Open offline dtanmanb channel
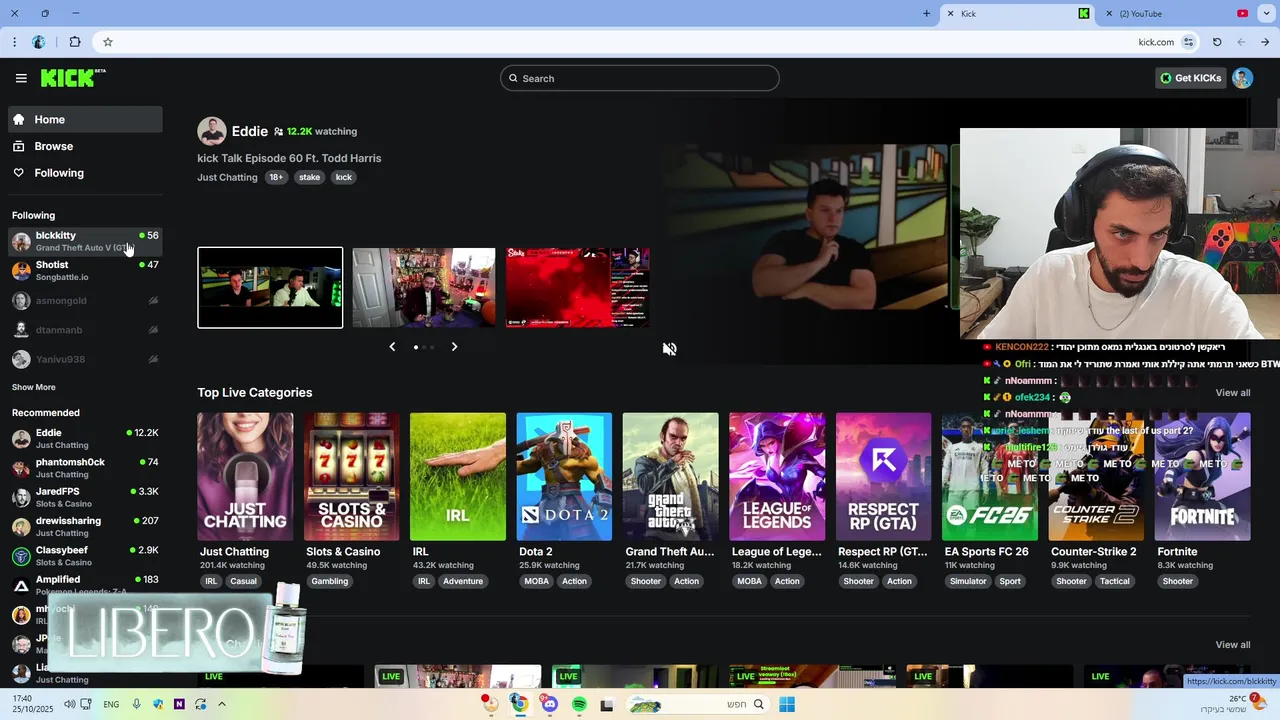The width and height of the screenshot is (1280, 720). tap(85, 330)
